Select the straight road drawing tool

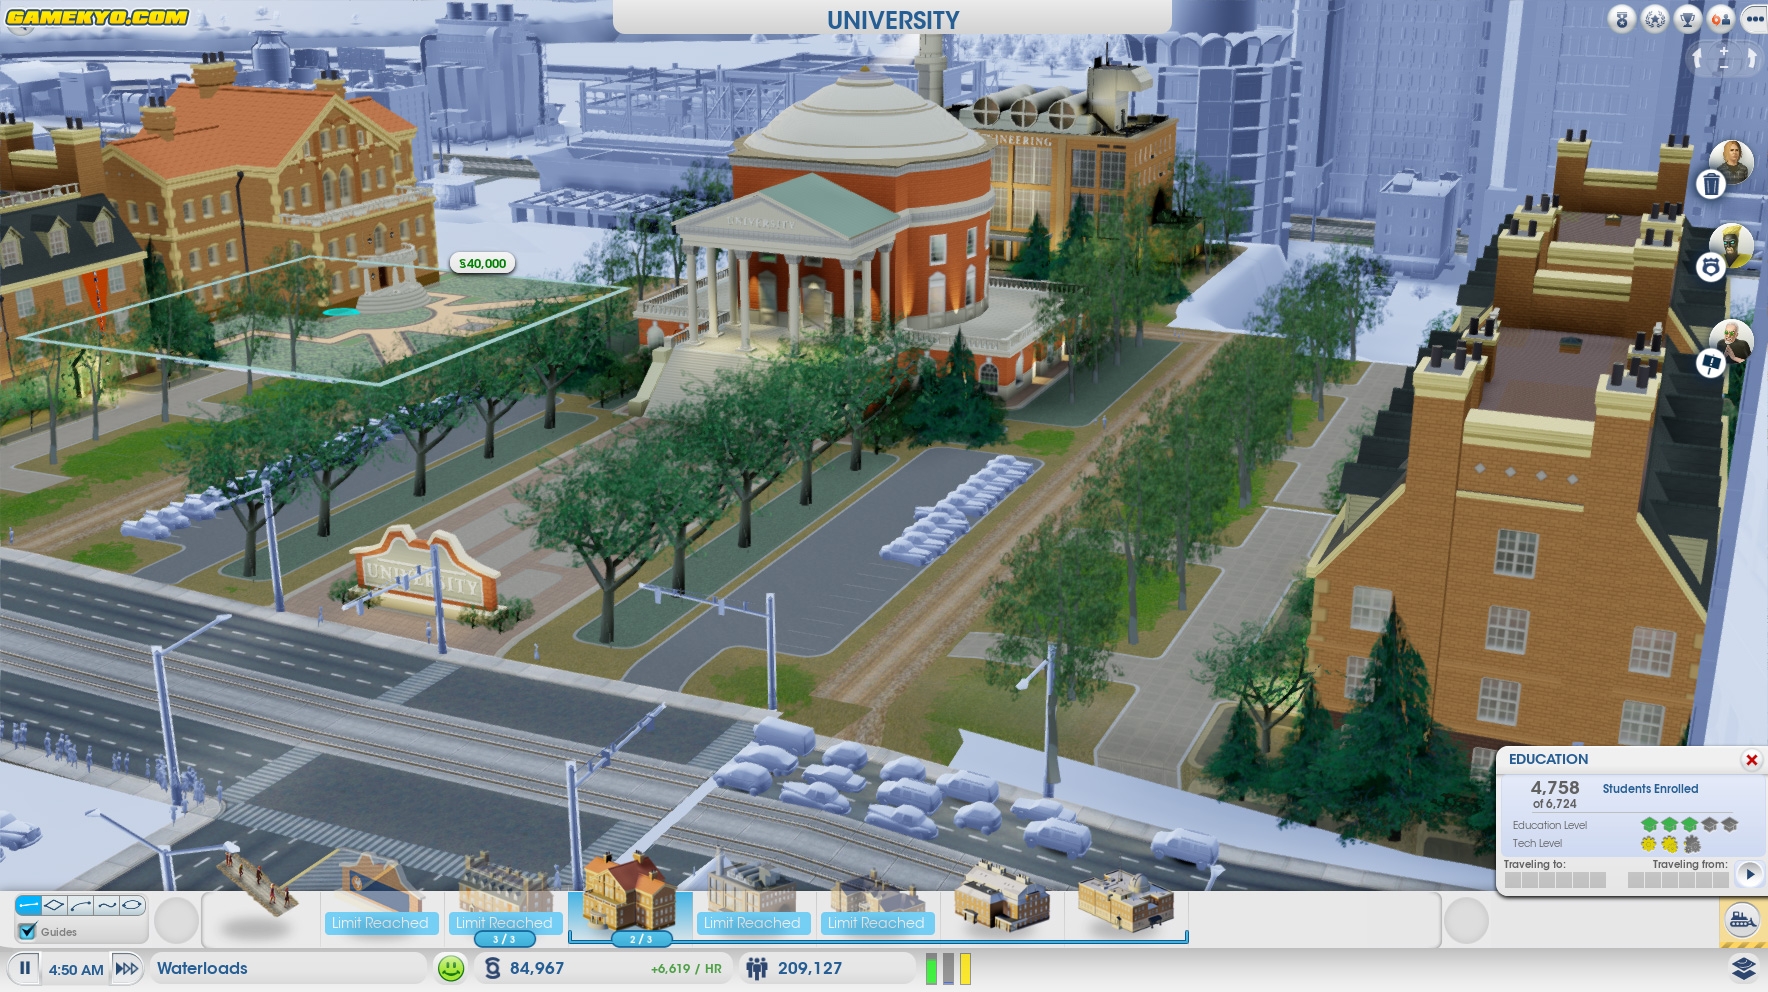28,905
